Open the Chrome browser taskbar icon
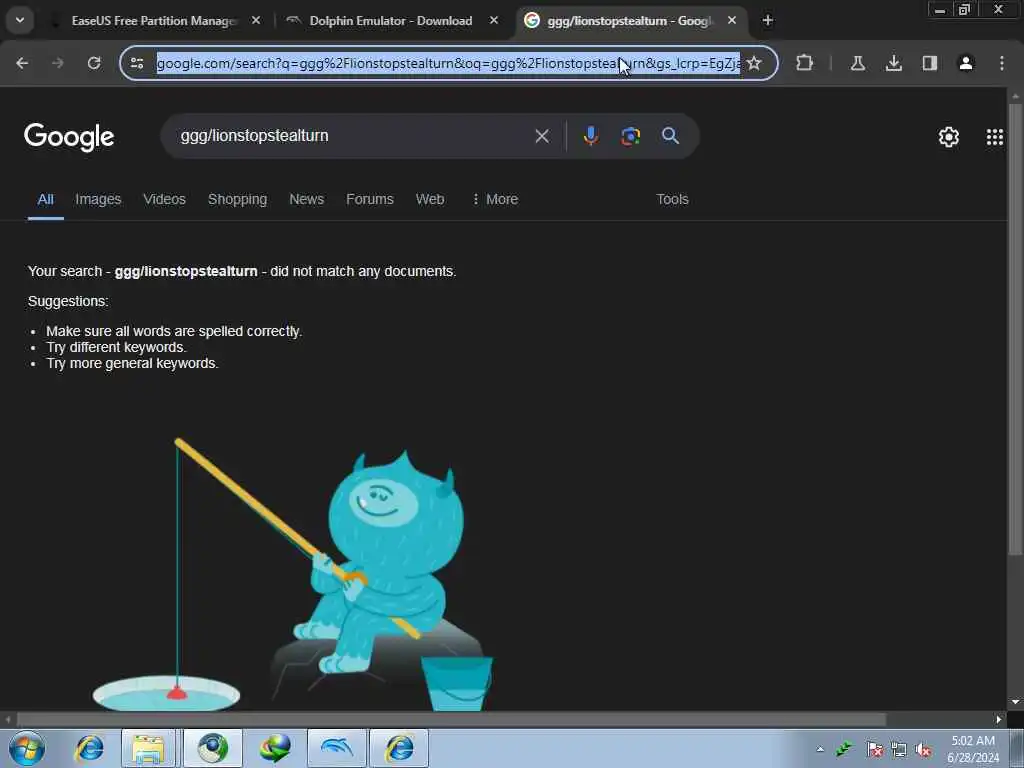 (x=212, y=748)
